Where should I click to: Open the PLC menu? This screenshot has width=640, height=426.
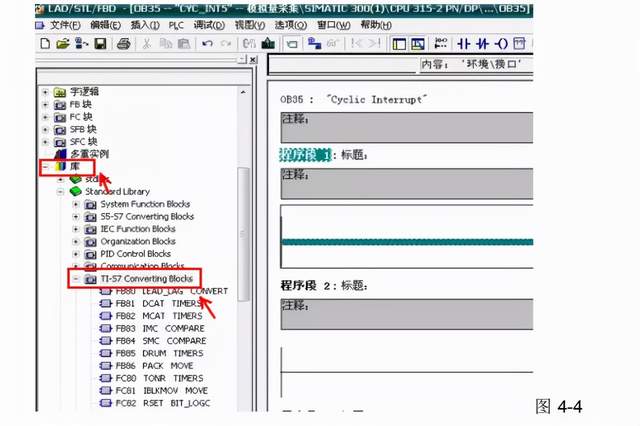pos(176,25)
